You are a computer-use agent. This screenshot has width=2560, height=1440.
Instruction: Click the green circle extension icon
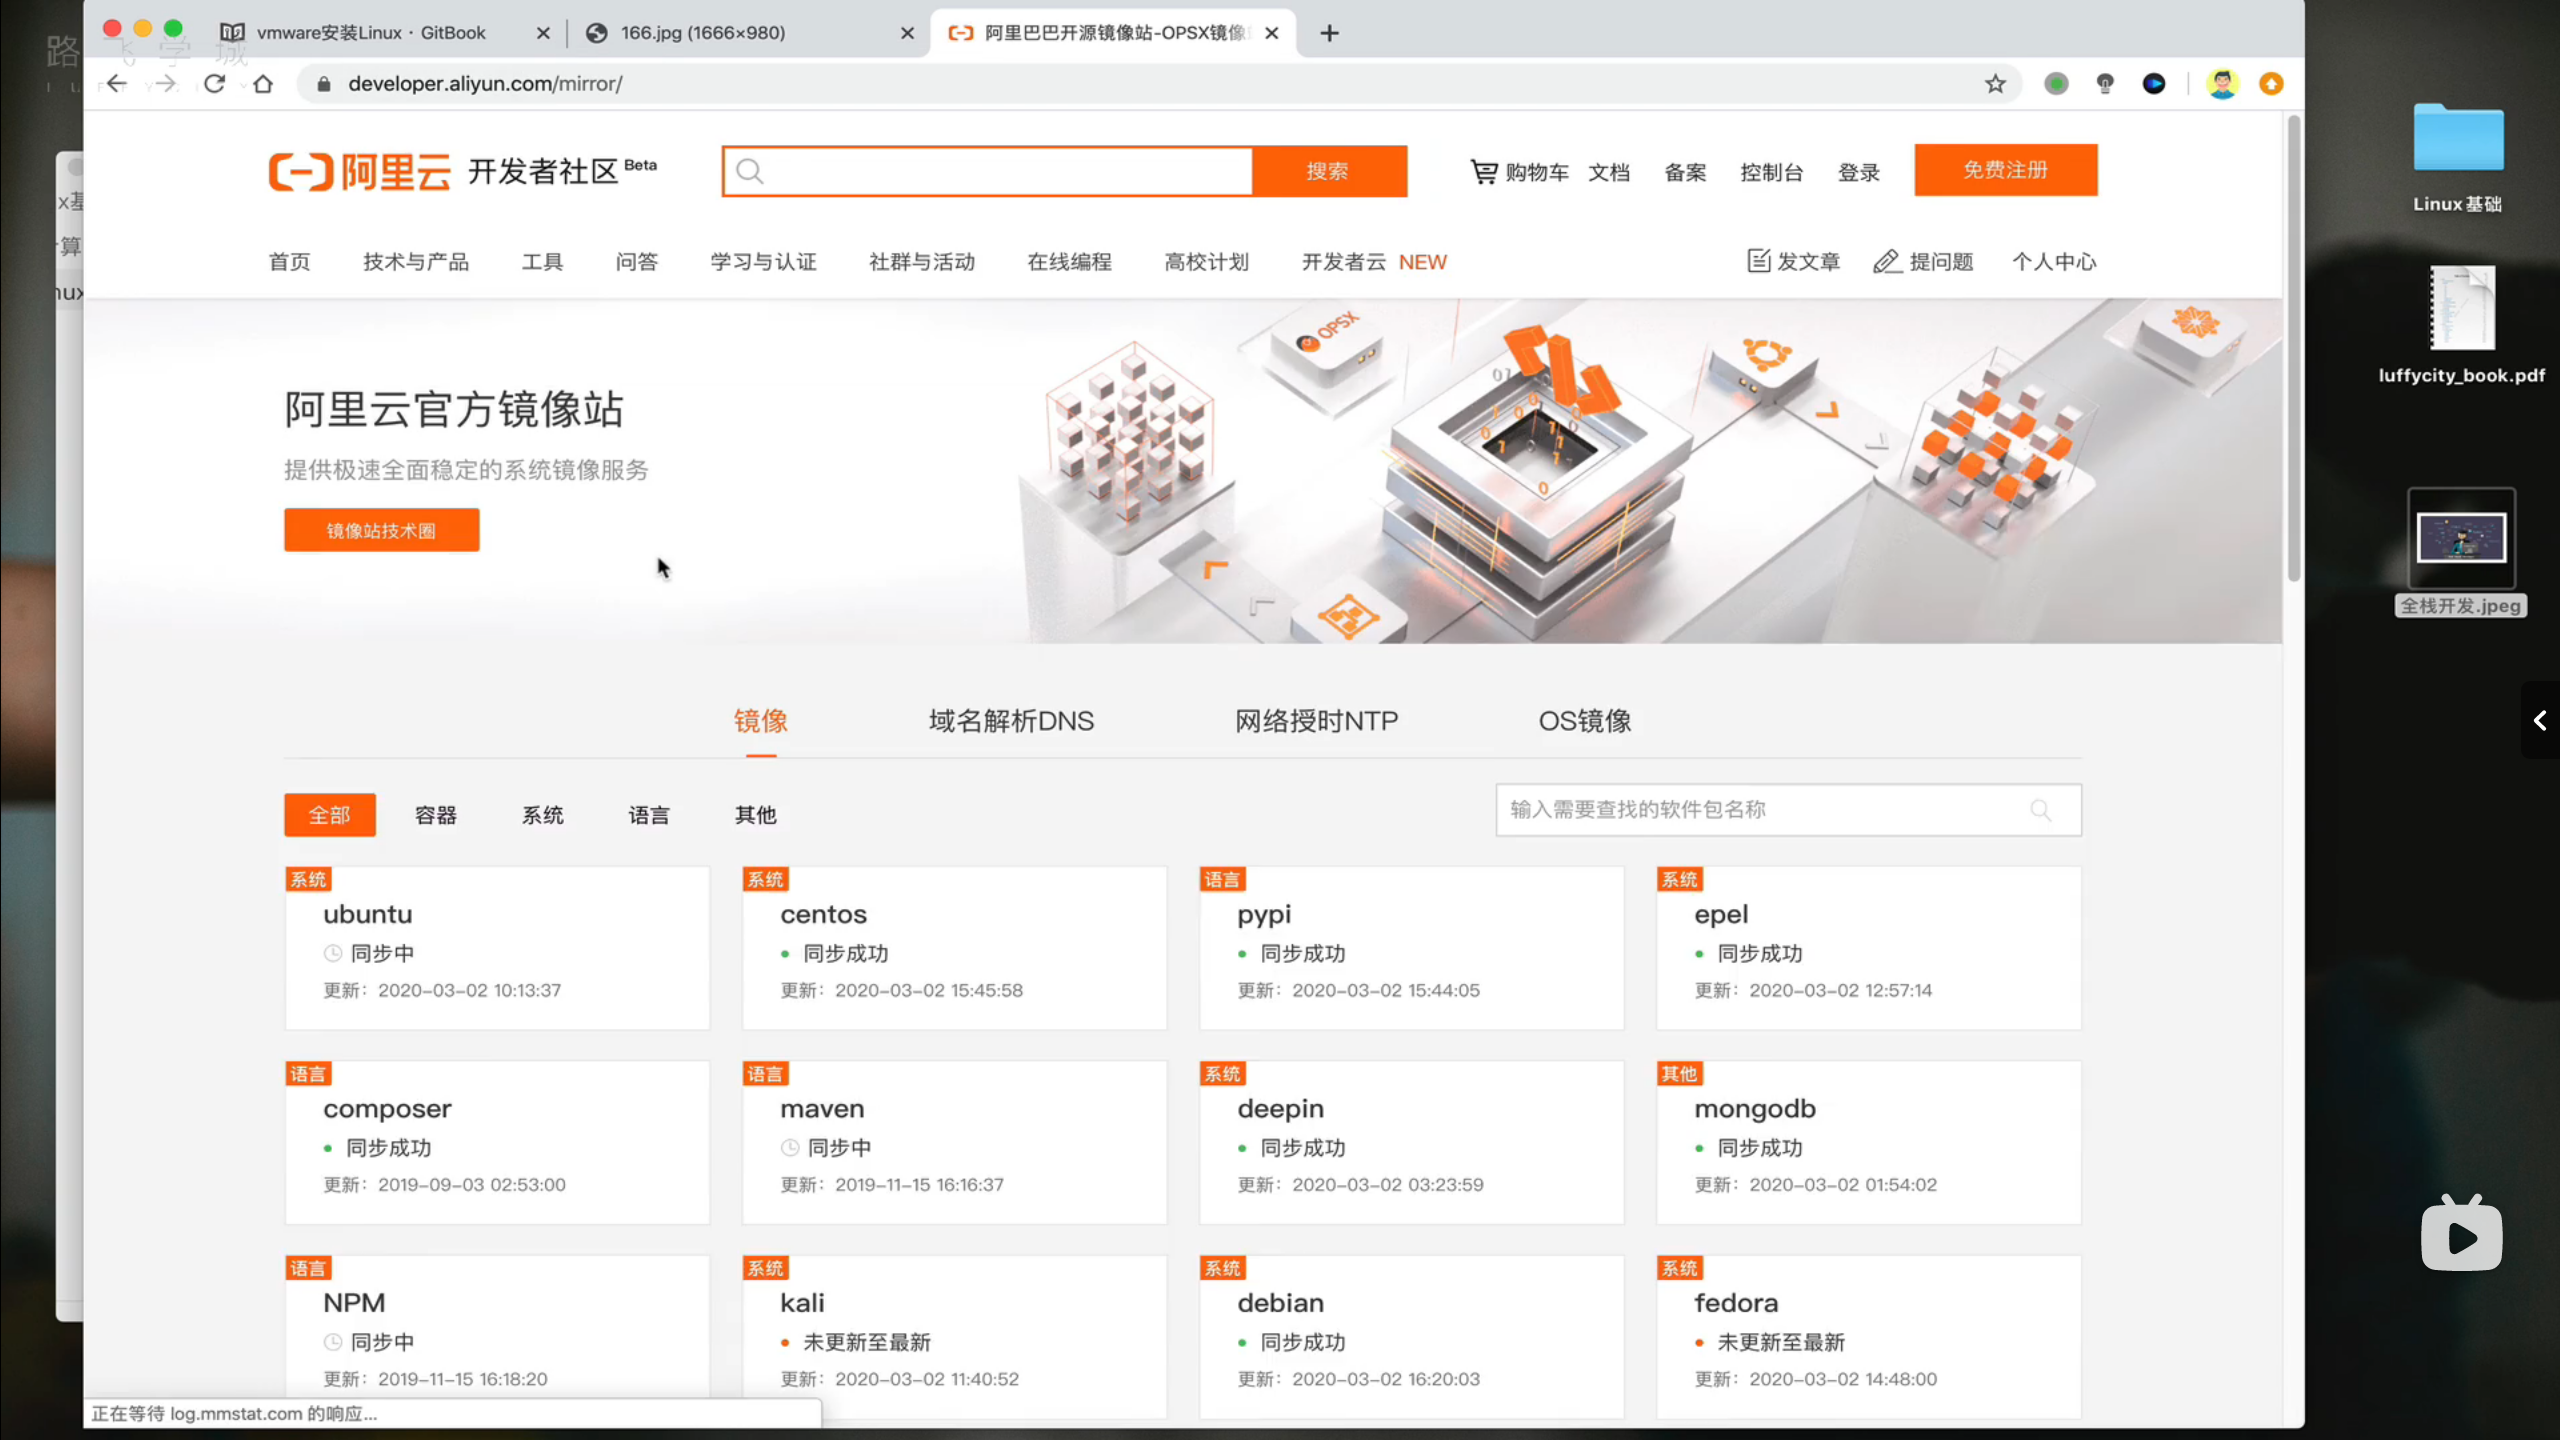[x=2056, y=84]
